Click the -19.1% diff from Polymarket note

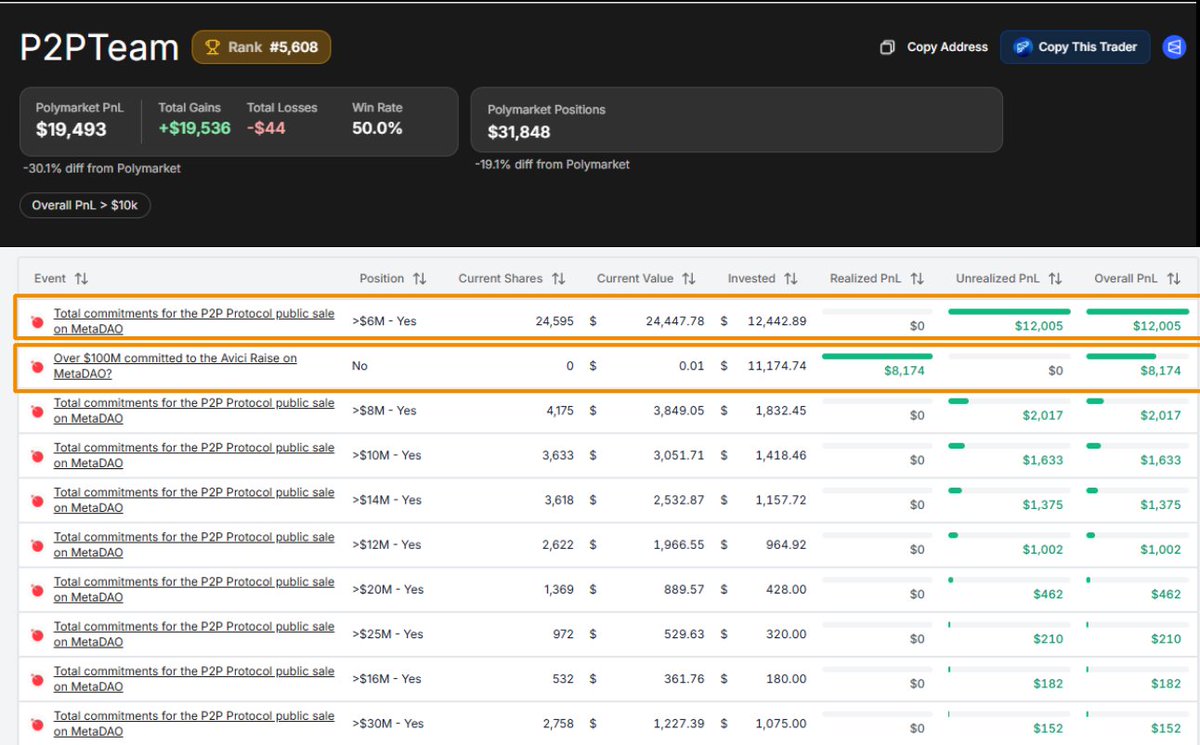552,164
